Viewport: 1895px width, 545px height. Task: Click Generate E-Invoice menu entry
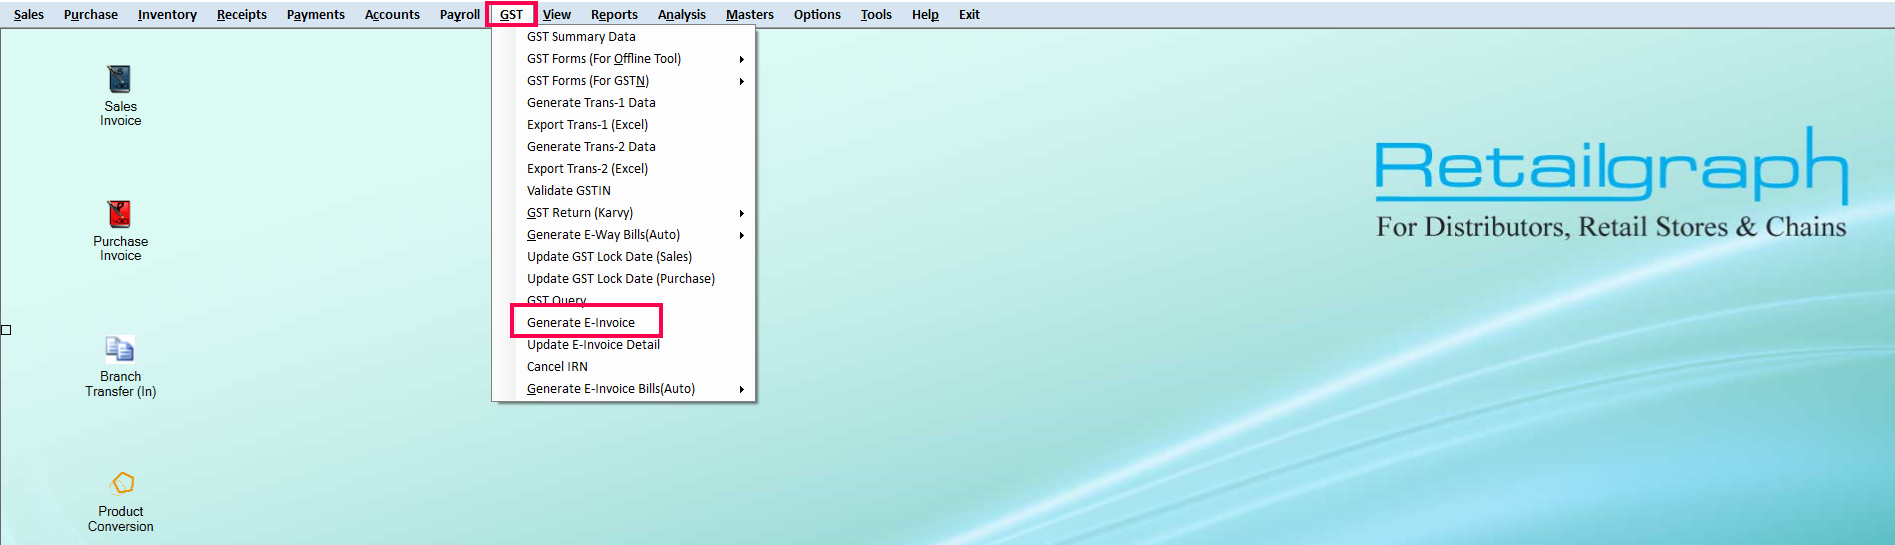coord(623,323)
